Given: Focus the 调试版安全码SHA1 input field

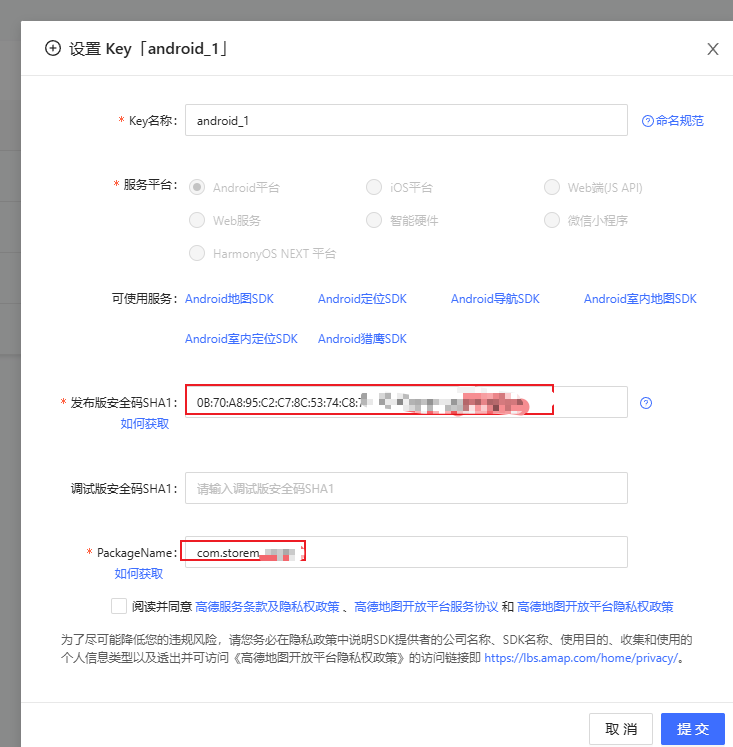Looking at the screenshot, I should [x=406, y=488].
